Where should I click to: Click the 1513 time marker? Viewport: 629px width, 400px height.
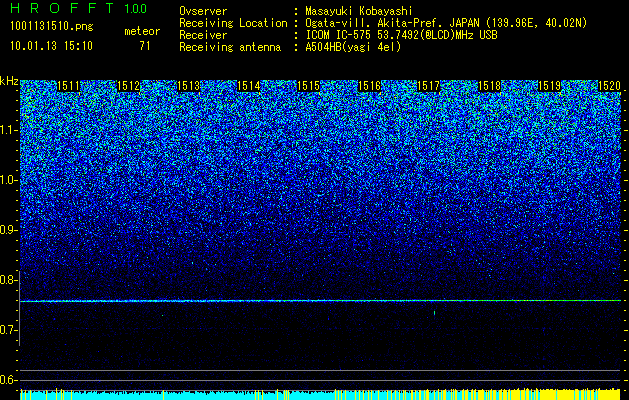(x=189, y=86)
